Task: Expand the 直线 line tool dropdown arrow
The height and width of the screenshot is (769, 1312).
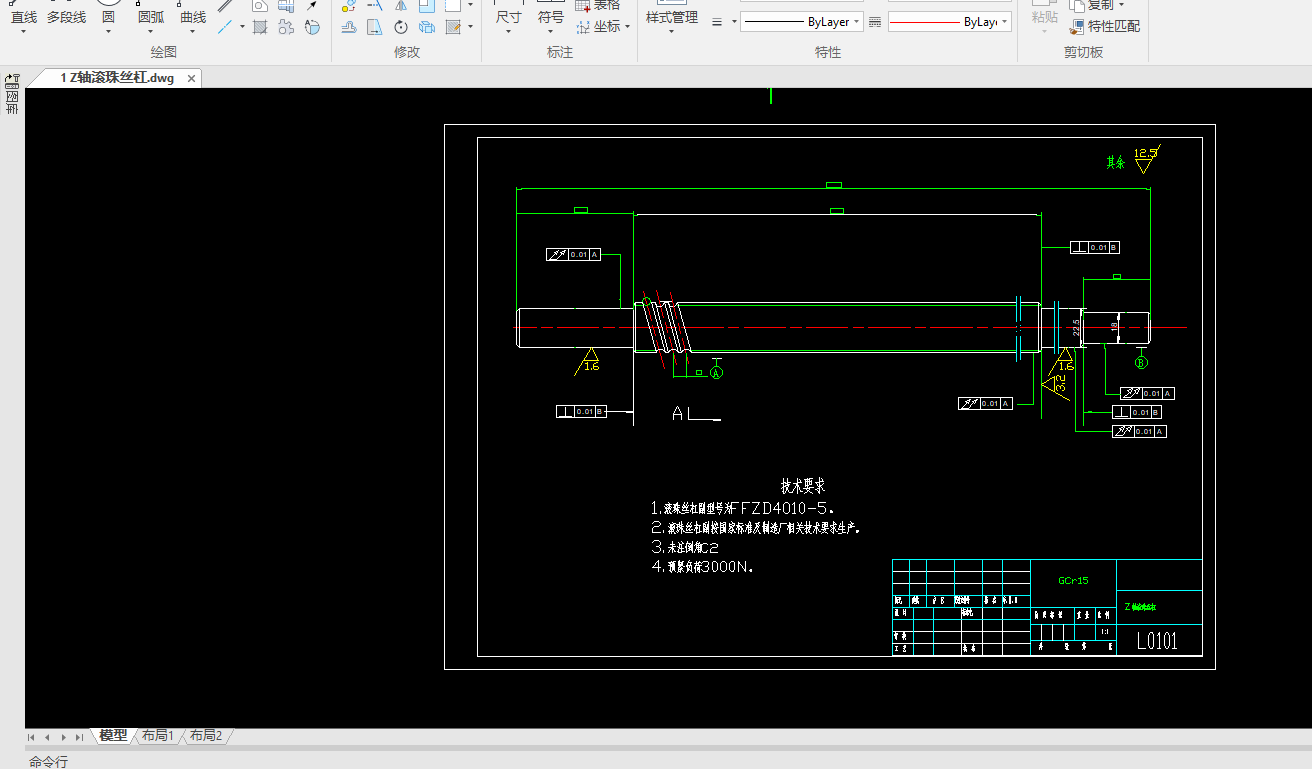Action: pos(24,33)
